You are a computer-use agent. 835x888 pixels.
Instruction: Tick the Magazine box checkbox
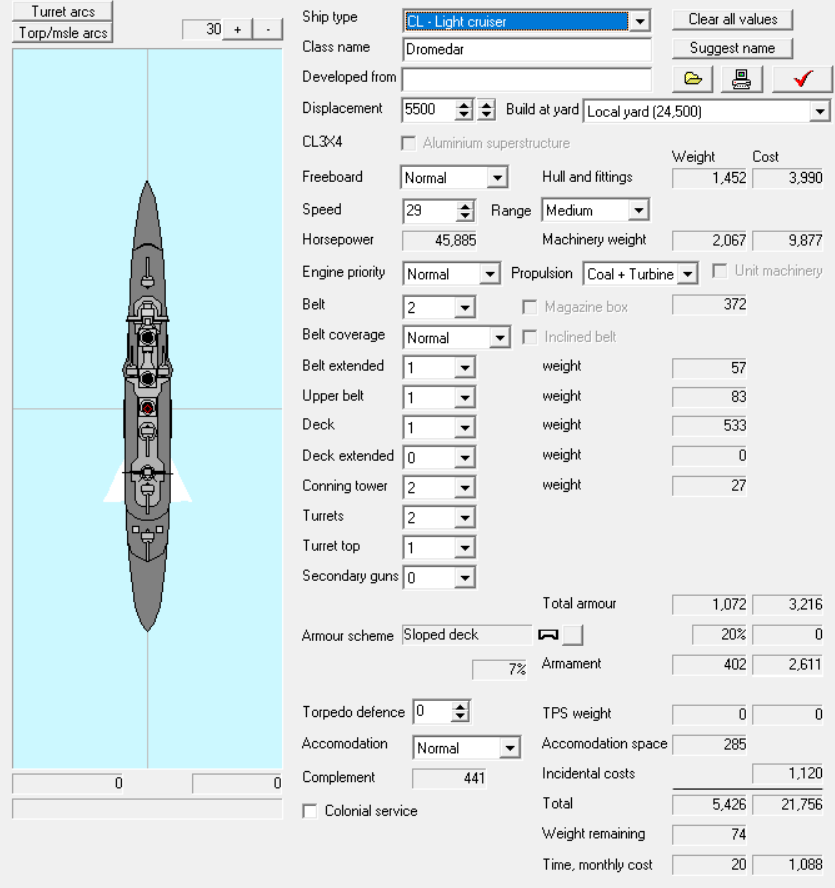530,307
